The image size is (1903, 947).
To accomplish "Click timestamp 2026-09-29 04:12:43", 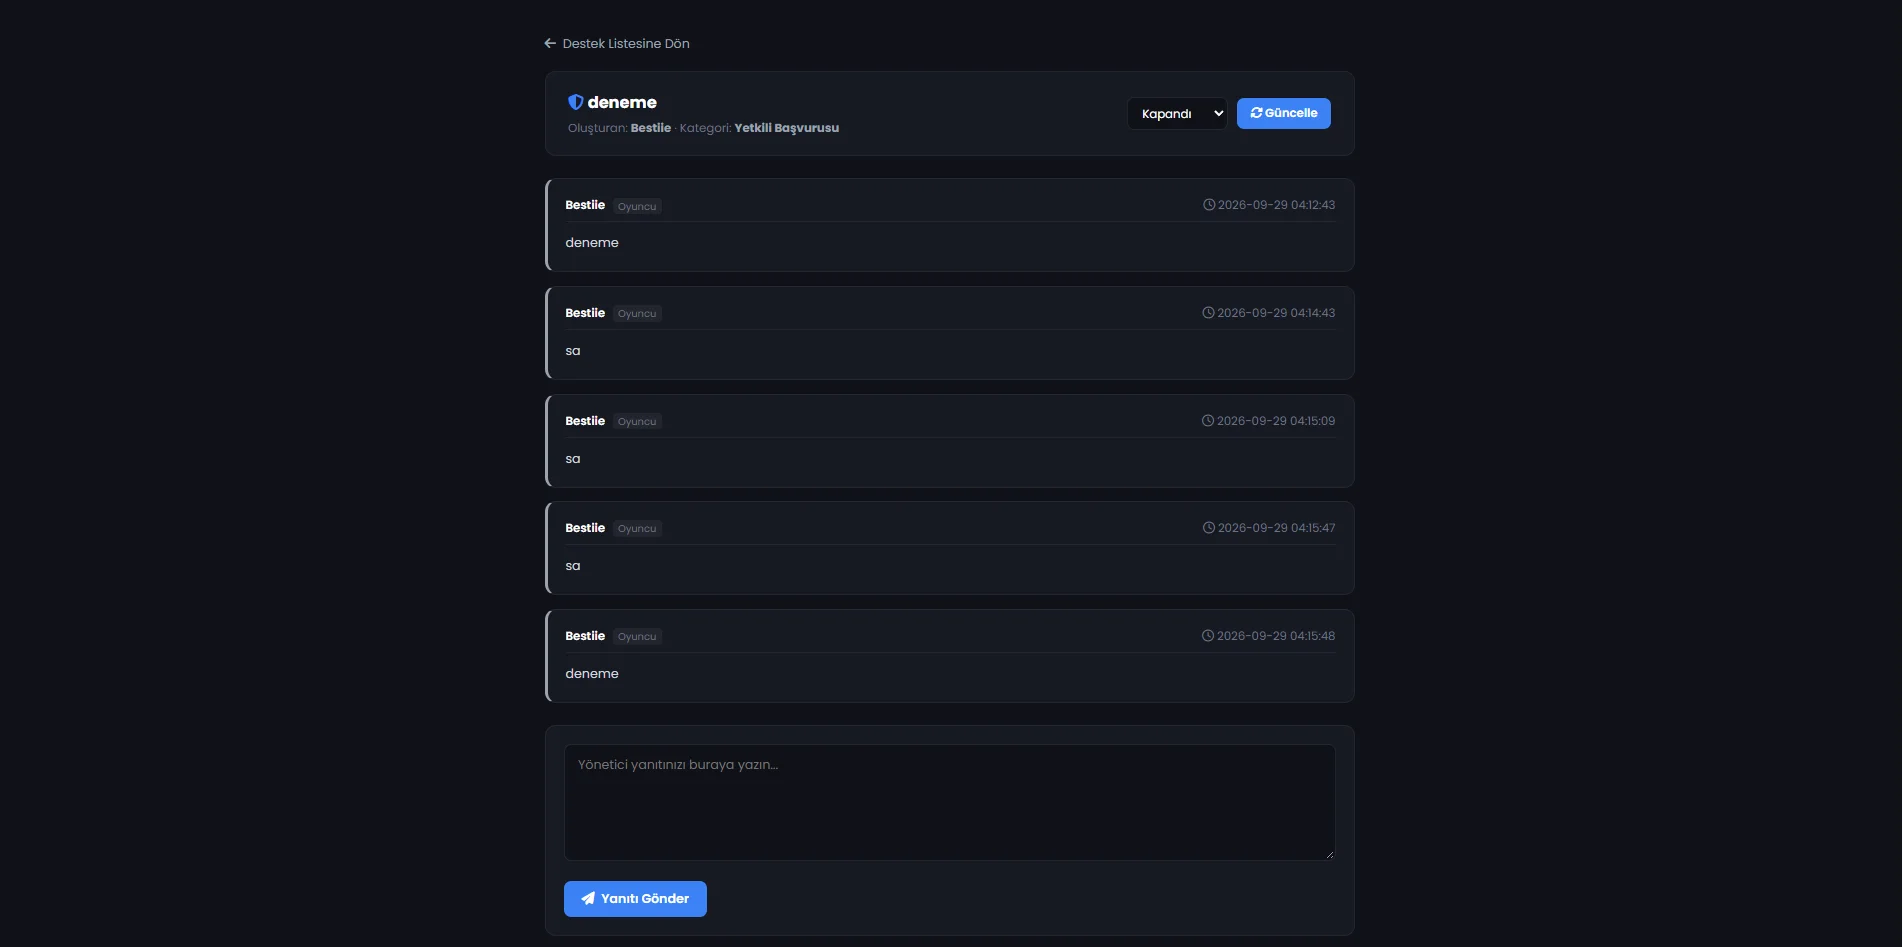I will tap(1276, 205).
